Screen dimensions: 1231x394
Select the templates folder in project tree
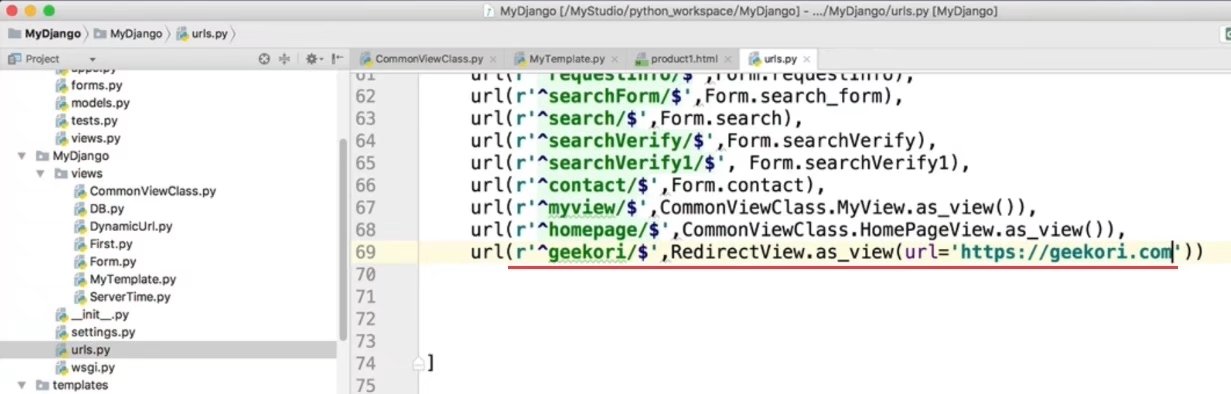coord(80,385)
